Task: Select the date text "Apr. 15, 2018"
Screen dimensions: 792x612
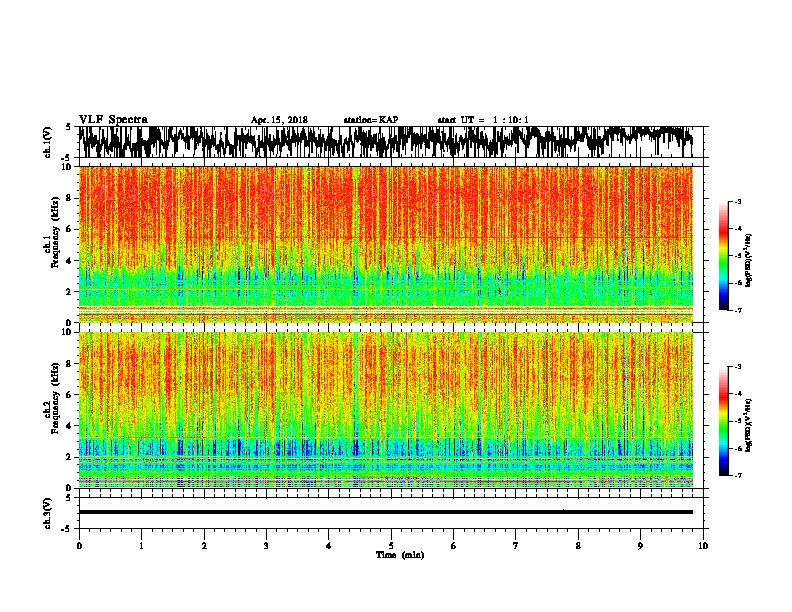Action: (279, 120)
